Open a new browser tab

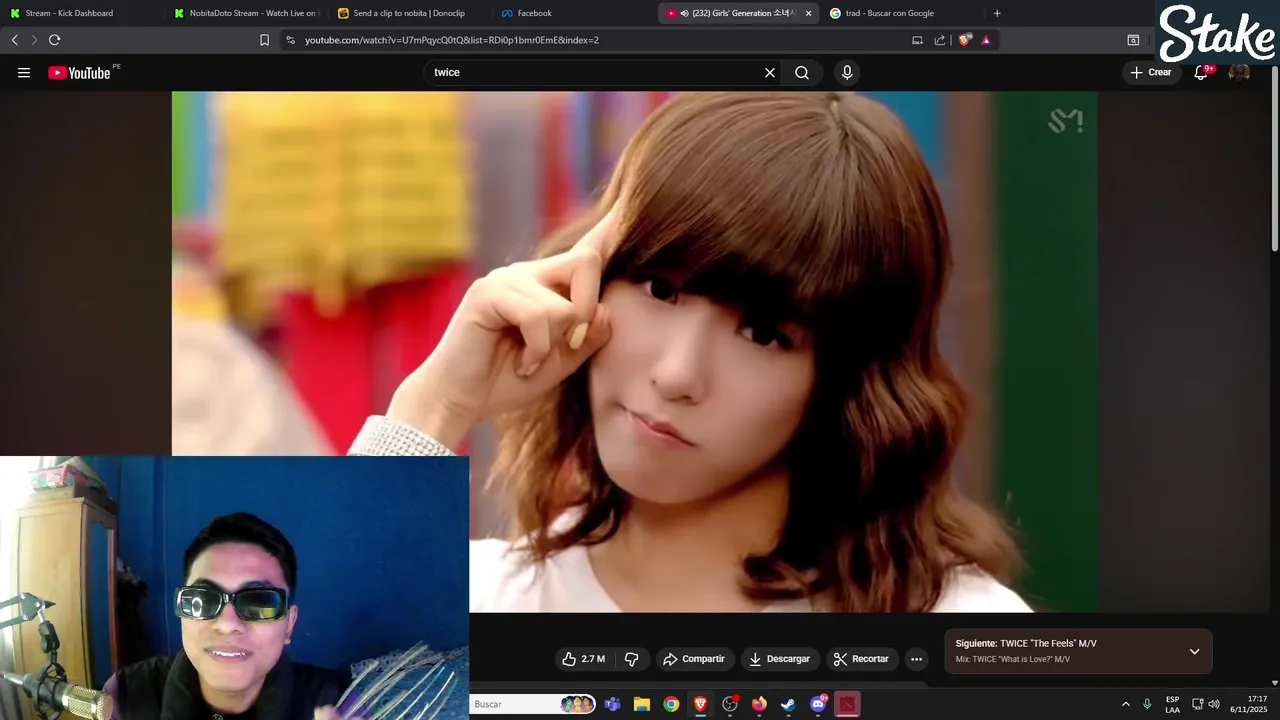(x=997, y=13)
